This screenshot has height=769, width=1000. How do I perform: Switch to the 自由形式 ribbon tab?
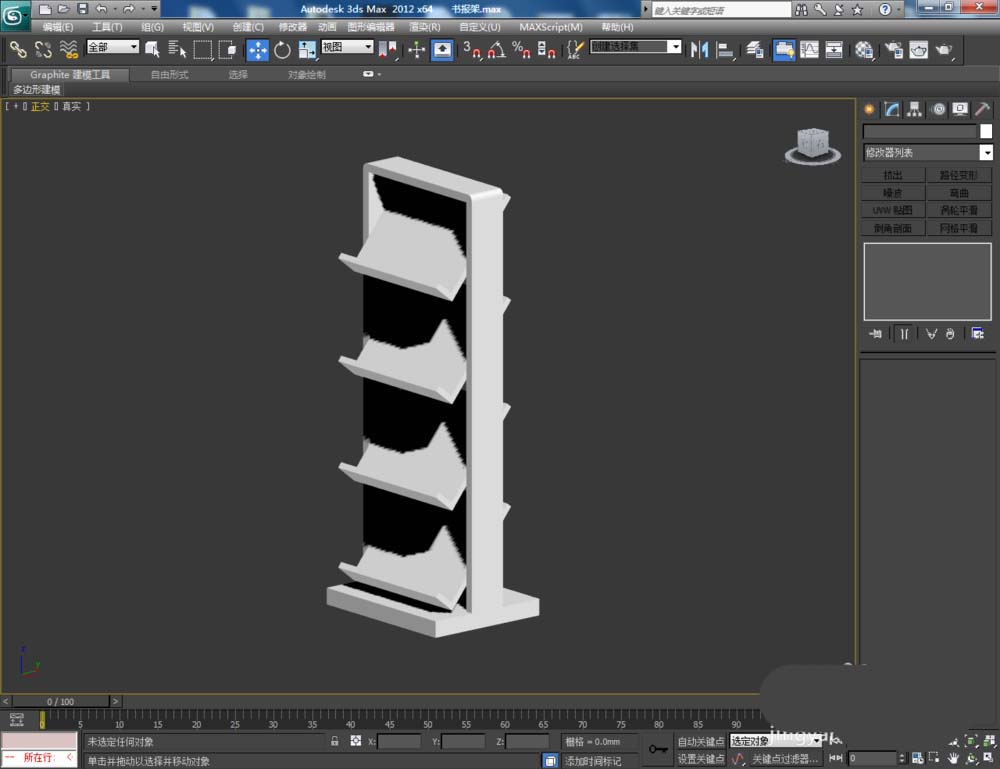click(x=168, y=75)
